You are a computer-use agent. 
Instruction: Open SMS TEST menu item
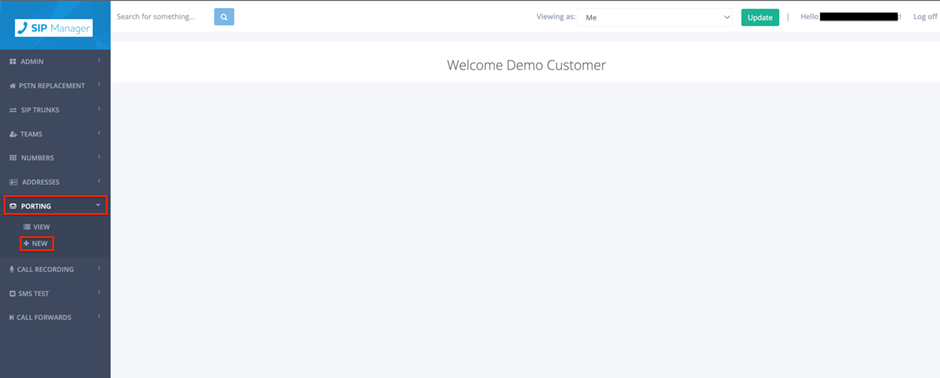coord(55,294)
